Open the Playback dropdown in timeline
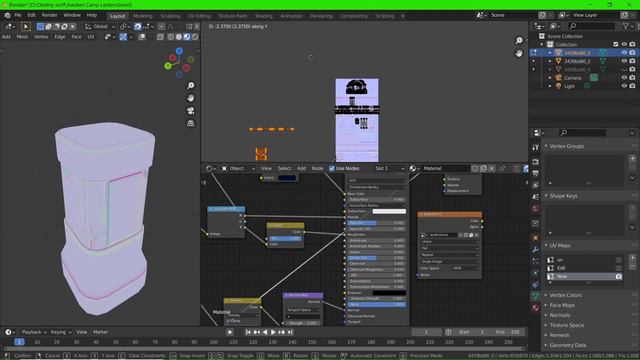 [34, 332]
